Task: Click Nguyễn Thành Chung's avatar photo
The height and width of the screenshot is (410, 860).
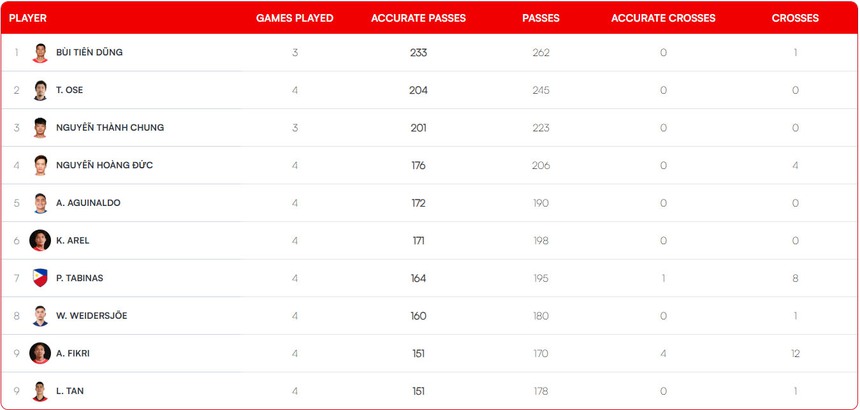Action: pyautogui.click(x=40, y=128)
